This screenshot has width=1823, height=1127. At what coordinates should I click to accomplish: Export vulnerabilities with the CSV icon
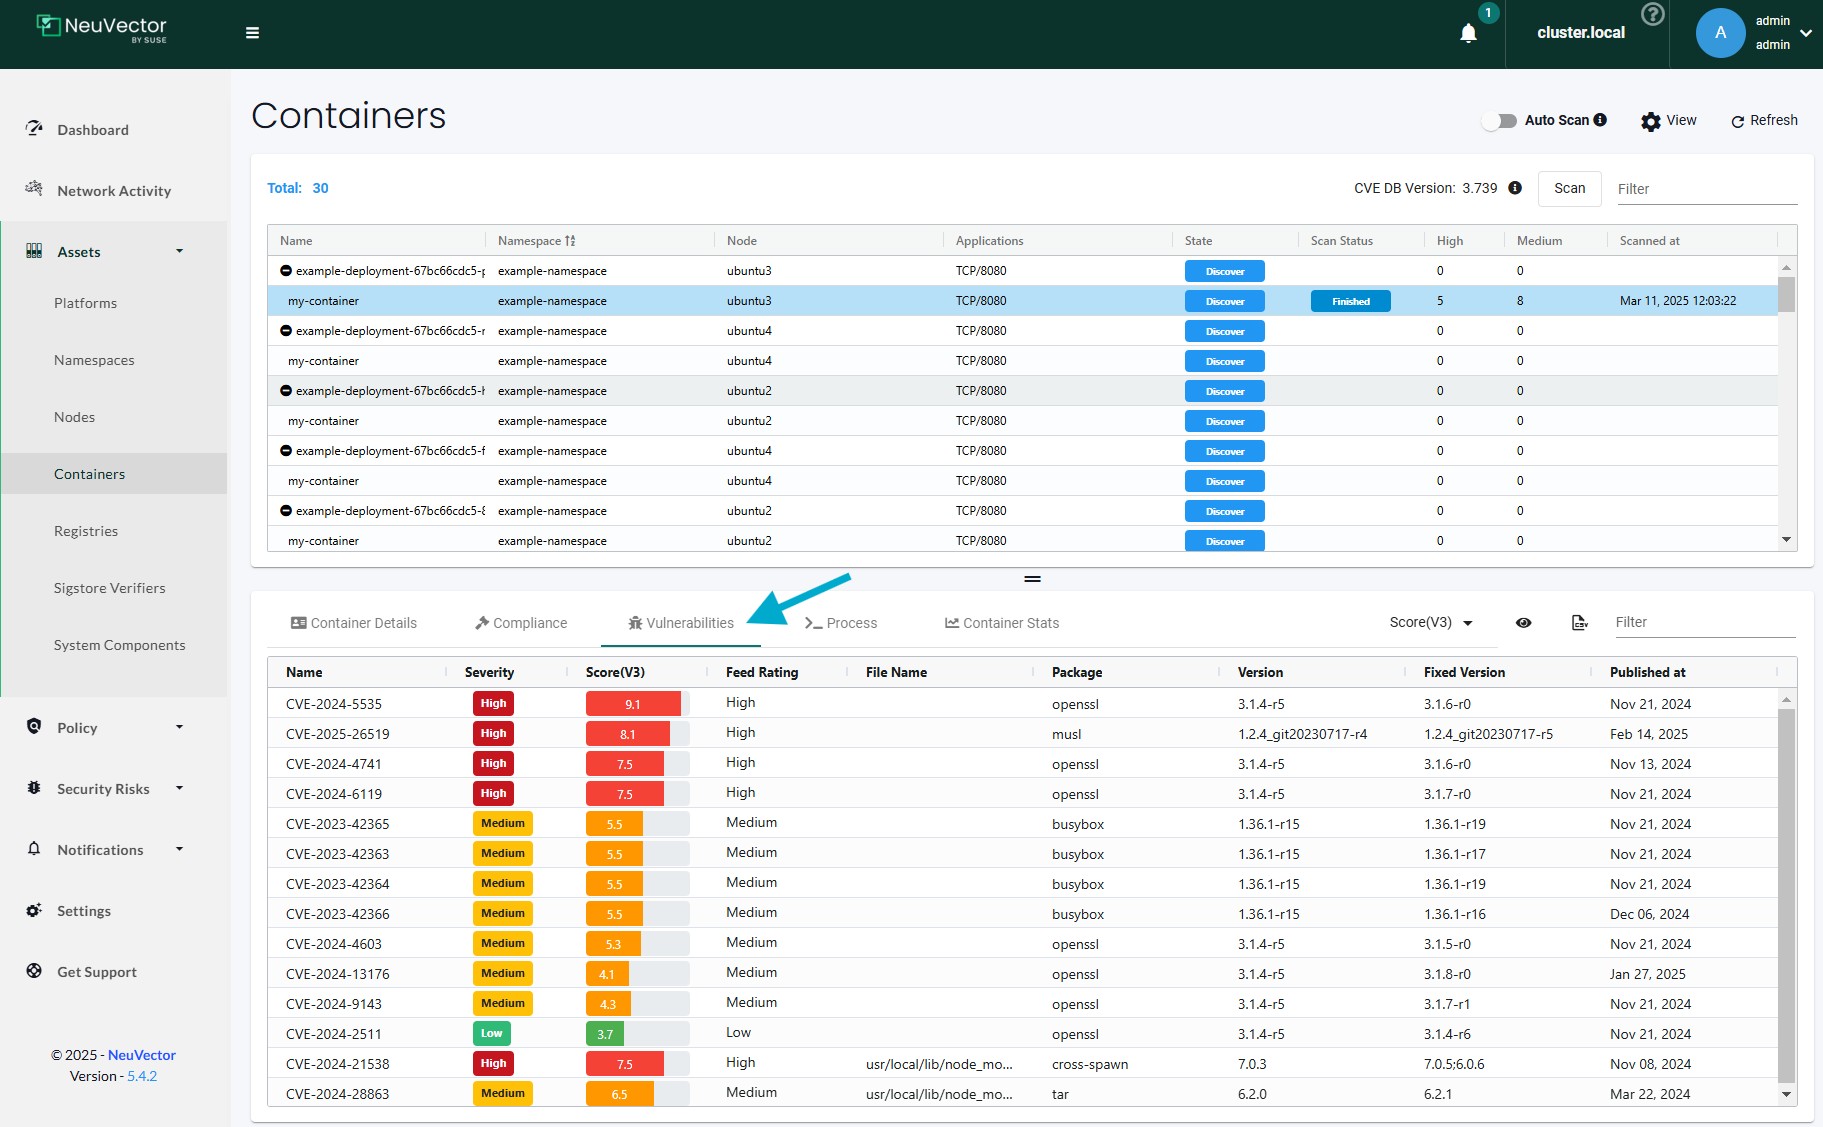tap(1578, 622)
